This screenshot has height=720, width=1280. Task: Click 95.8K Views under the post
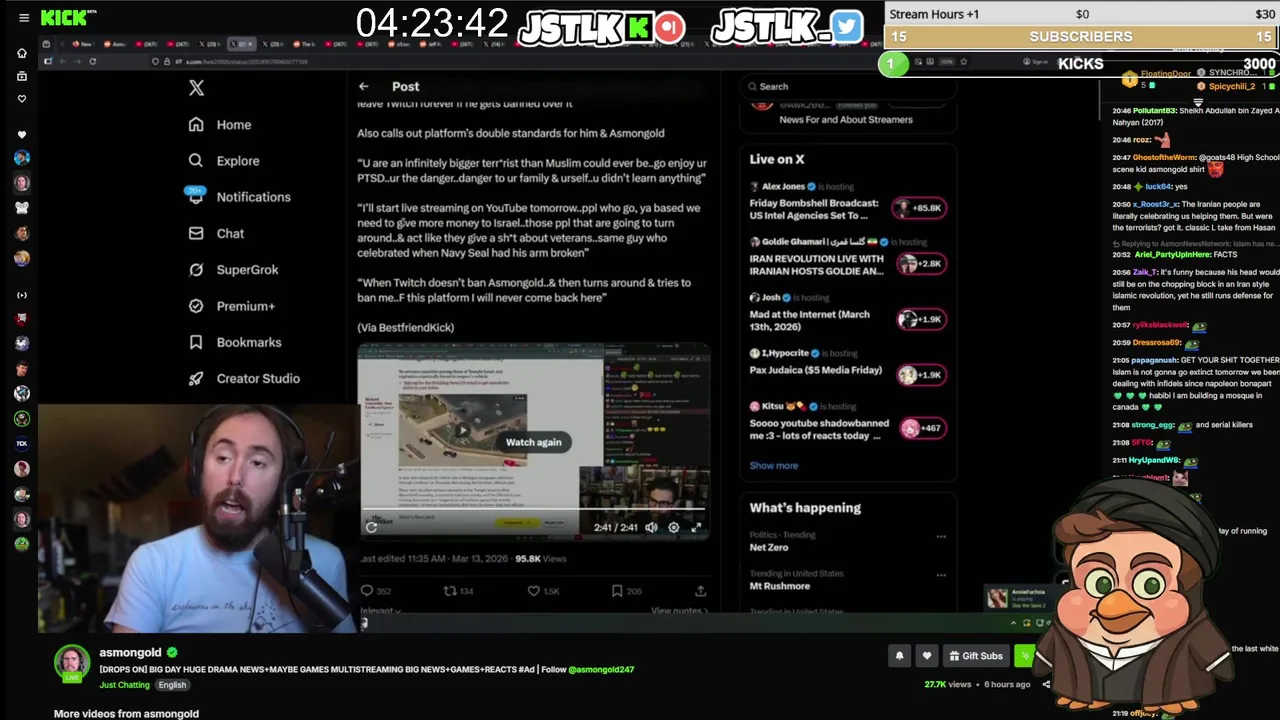click(x=540, y=559)
